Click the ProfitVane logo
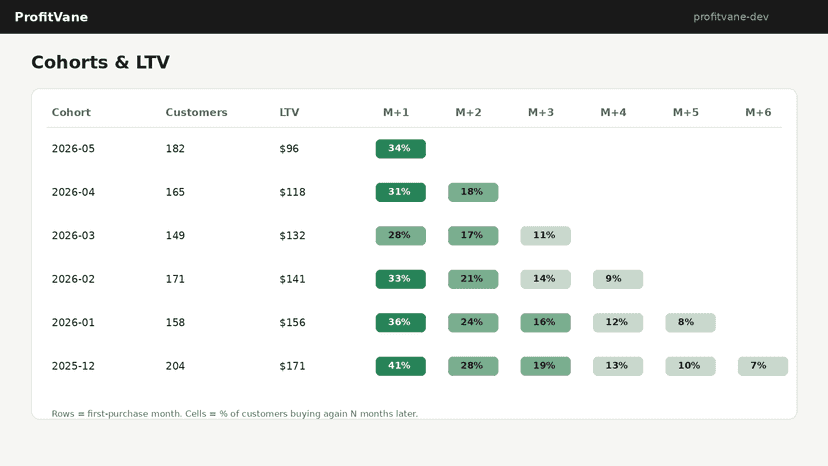Viewport: 828px width, 466px height. click(51, 17)
